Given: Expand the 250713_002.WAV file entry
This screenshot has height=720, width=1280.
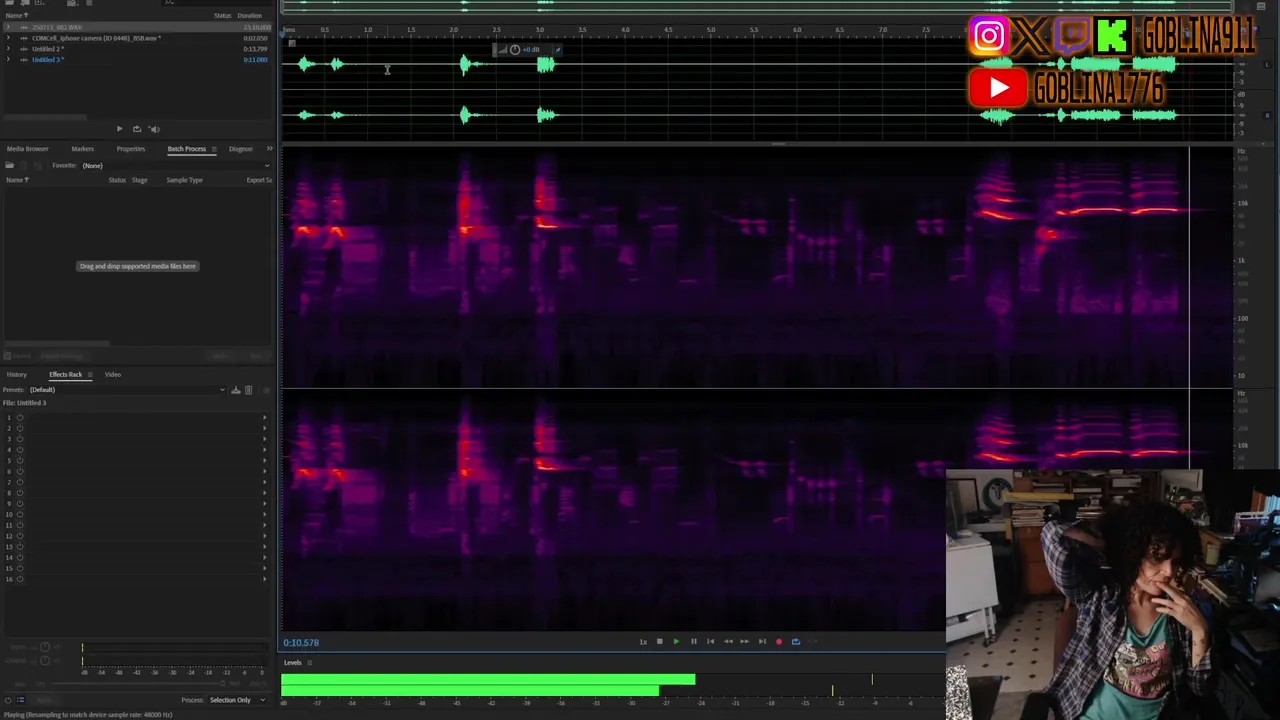Looking at the screenshot, I should tap(9, 27).
